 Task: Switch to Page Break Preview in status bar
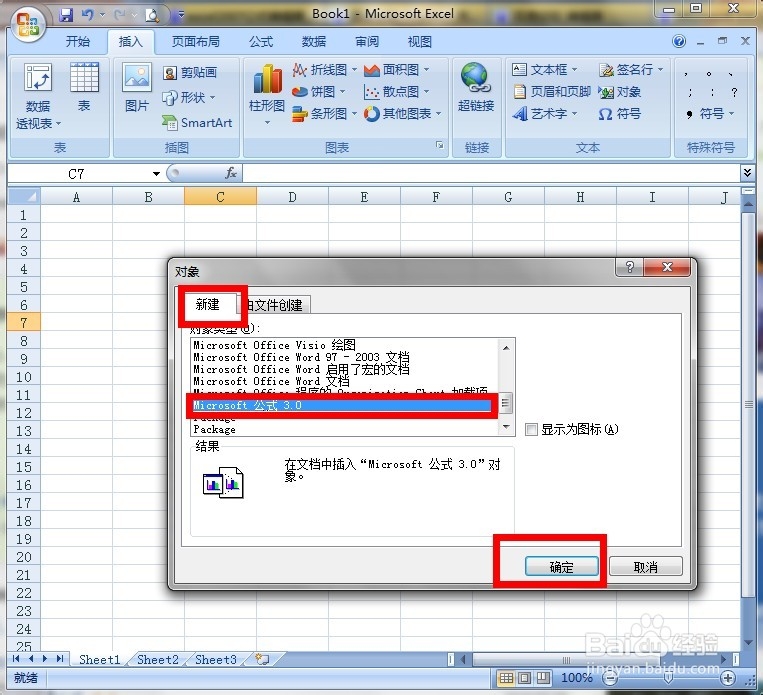(543, 677)
